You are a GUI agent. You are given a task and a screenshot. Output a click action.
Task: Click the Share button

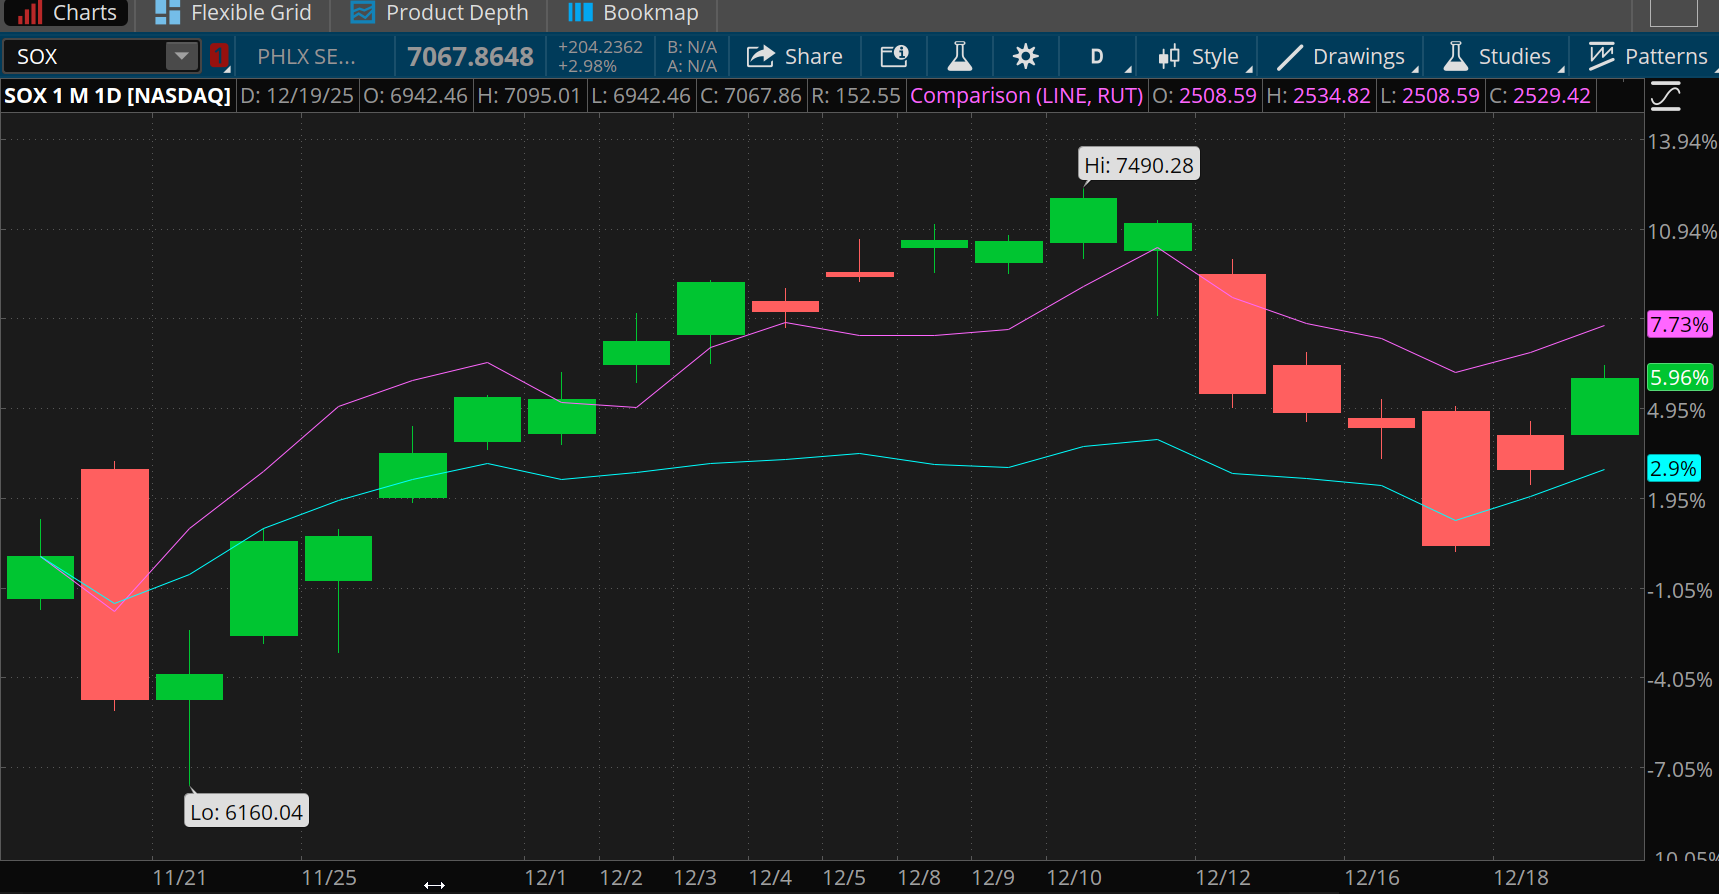(x=795, y=56)
